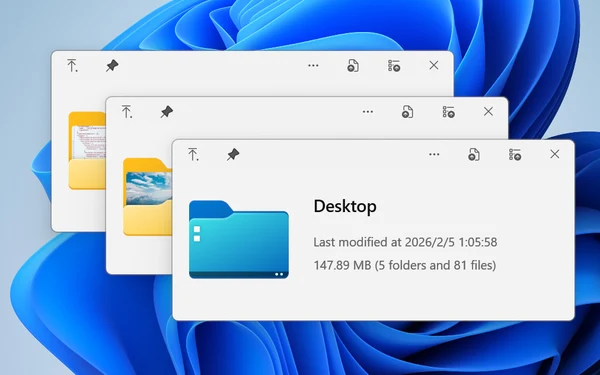Close the rearmost code-folder window

click(434, 65)
